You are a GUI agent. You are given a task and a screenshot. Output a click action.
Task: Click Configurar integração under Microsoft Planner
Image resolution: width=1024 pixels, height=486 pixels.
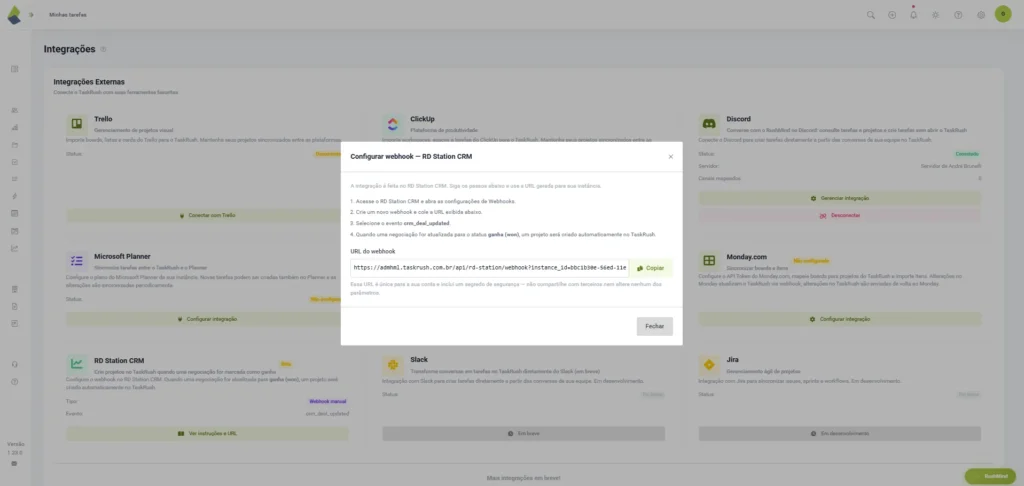(x=208, y=319)
